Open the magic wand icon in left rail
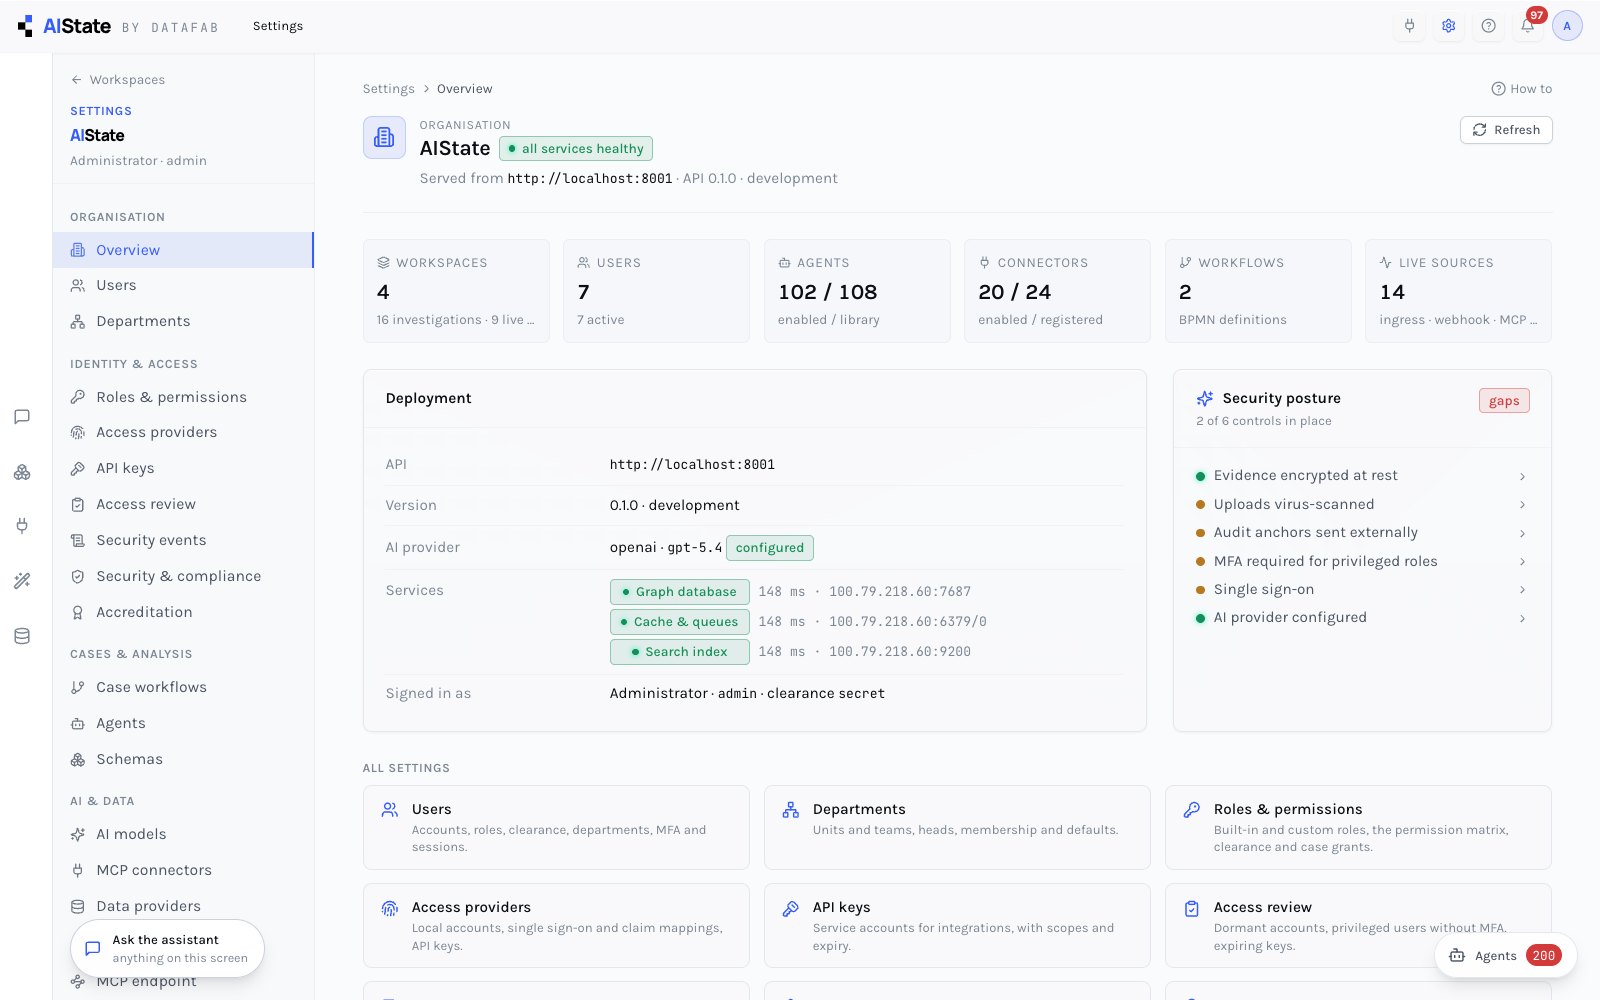The height and width of the screenshot is (1000, 1600). click(22, 581)
